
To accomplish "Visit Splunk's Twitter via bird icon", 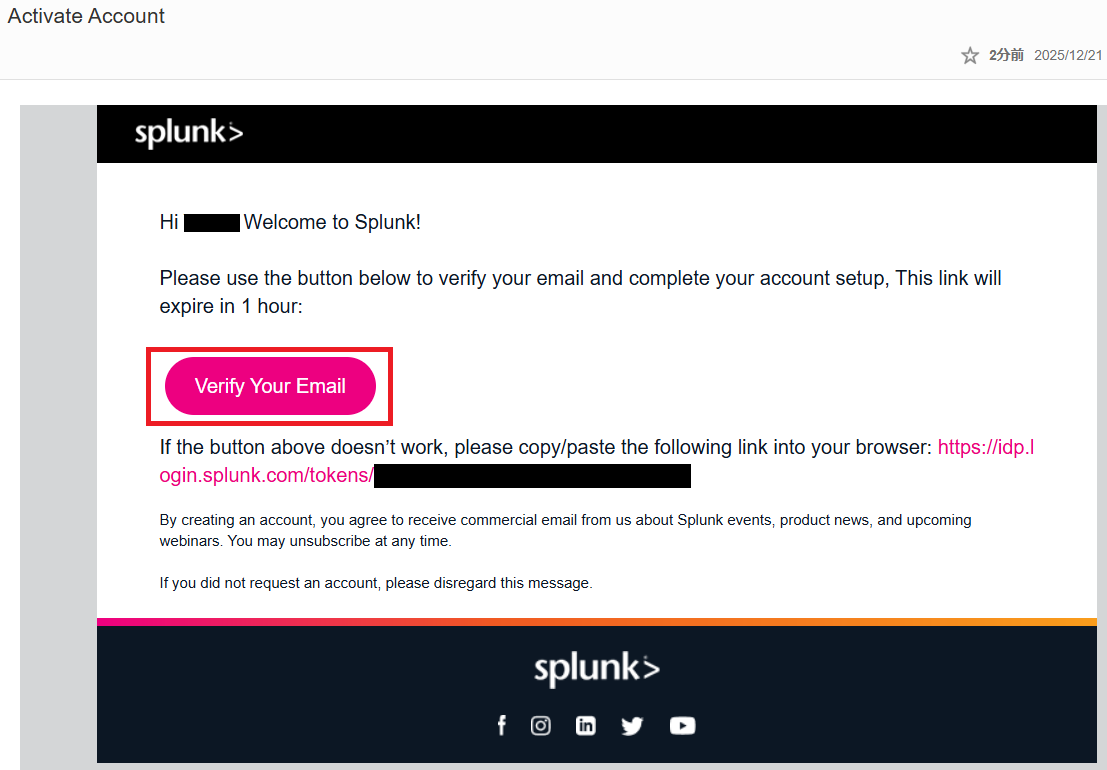I will 632,727.
